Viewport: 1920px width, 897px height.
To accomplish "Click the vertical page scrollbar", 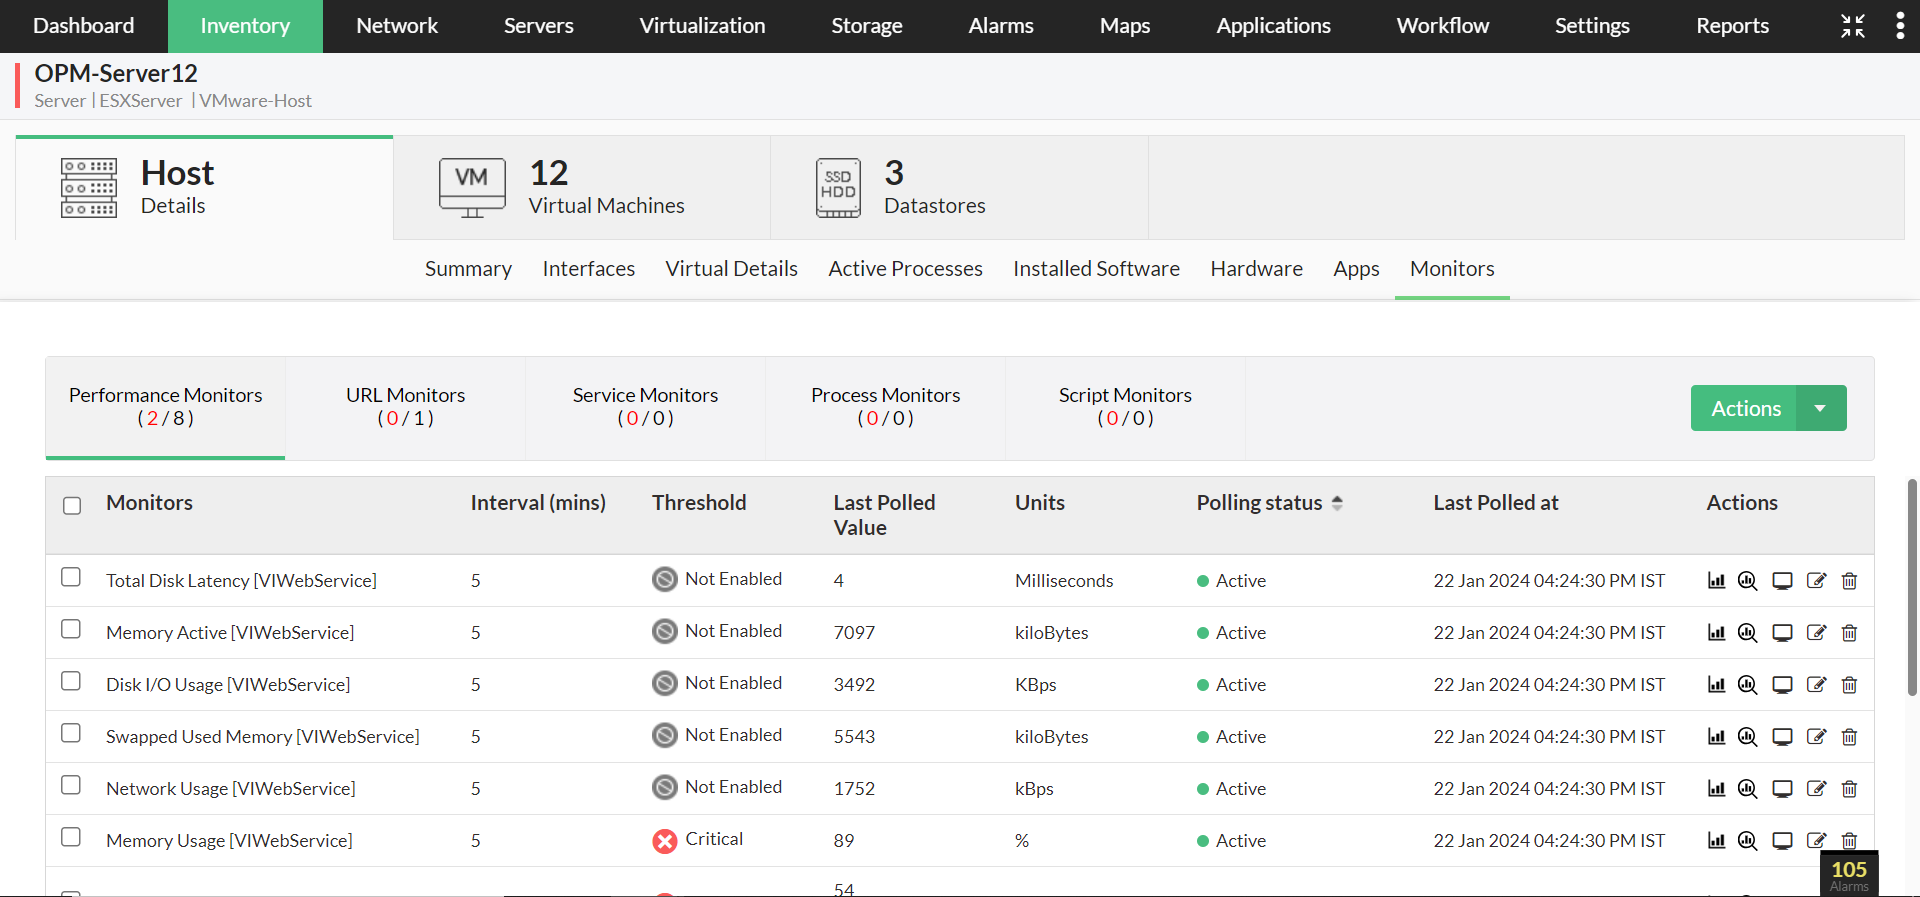I will coord(1912,588).
